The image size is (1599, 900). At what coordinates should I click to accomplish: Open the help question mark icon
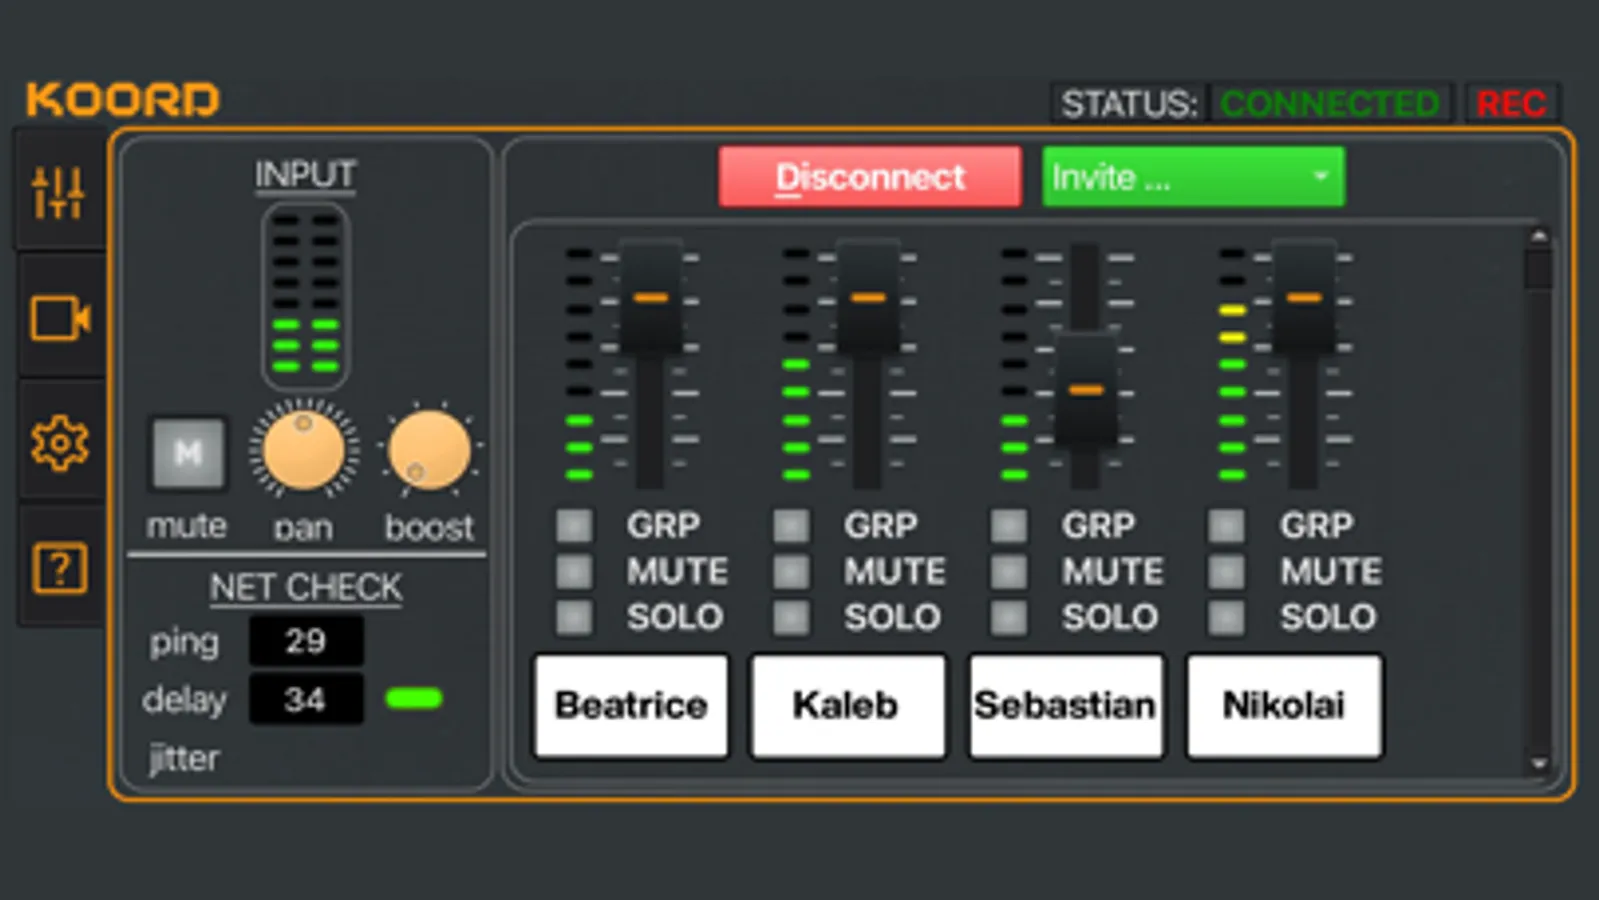(60, 568)
